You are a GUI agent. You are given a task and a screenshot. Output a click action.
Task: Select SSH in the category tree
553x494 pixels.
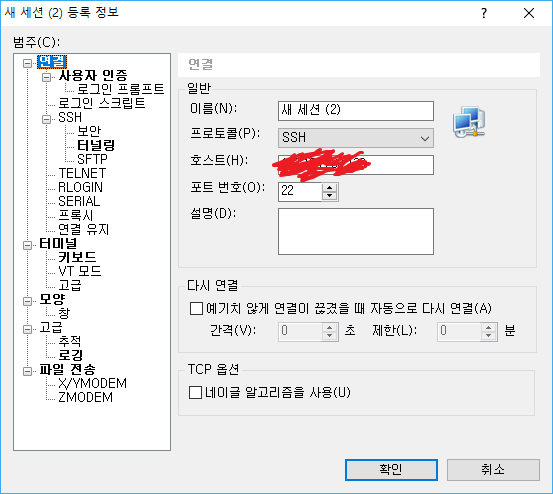[x=70, y=117]
